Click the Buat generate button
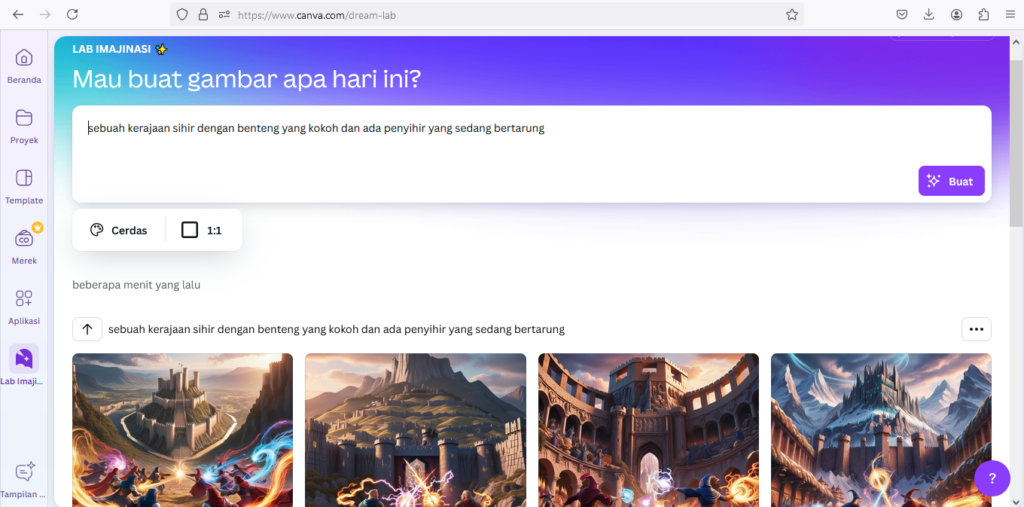 tap(951, 181)
